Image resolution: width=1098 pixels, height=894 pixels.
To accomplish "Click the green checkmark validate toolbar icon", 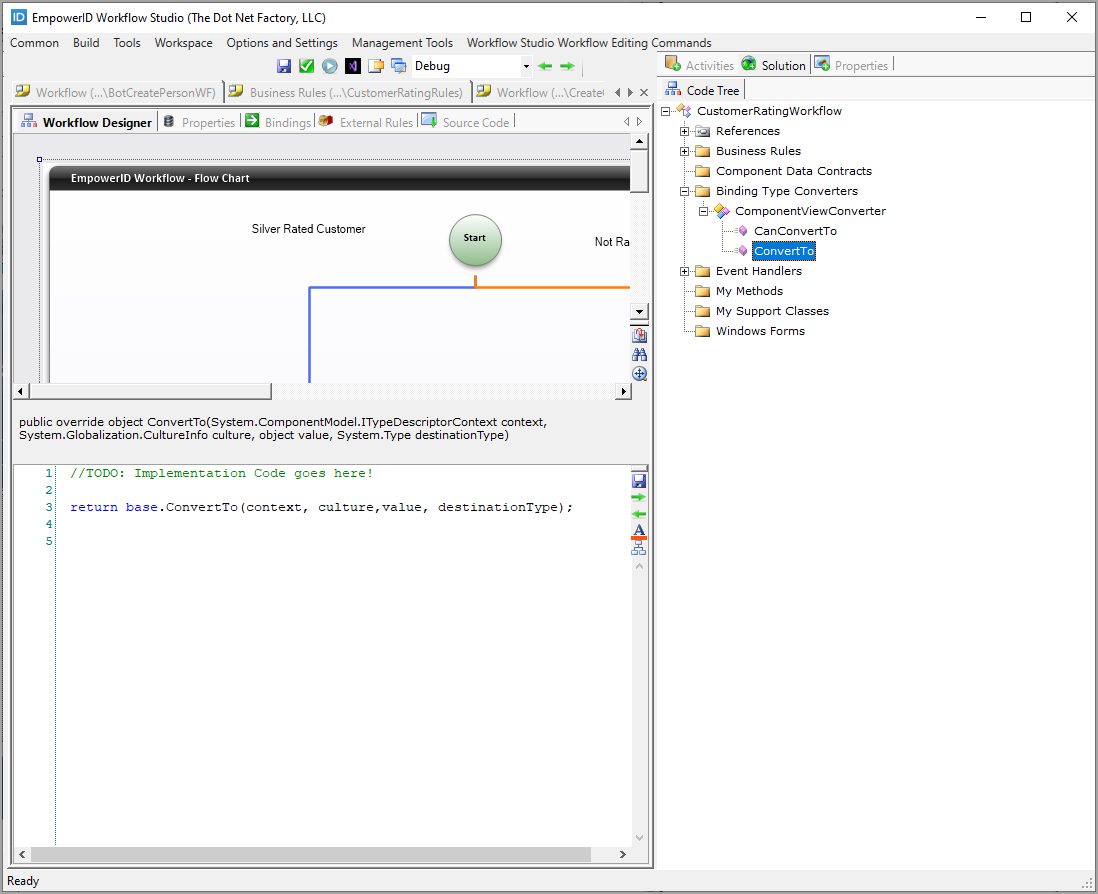I will tap(307, 67).
